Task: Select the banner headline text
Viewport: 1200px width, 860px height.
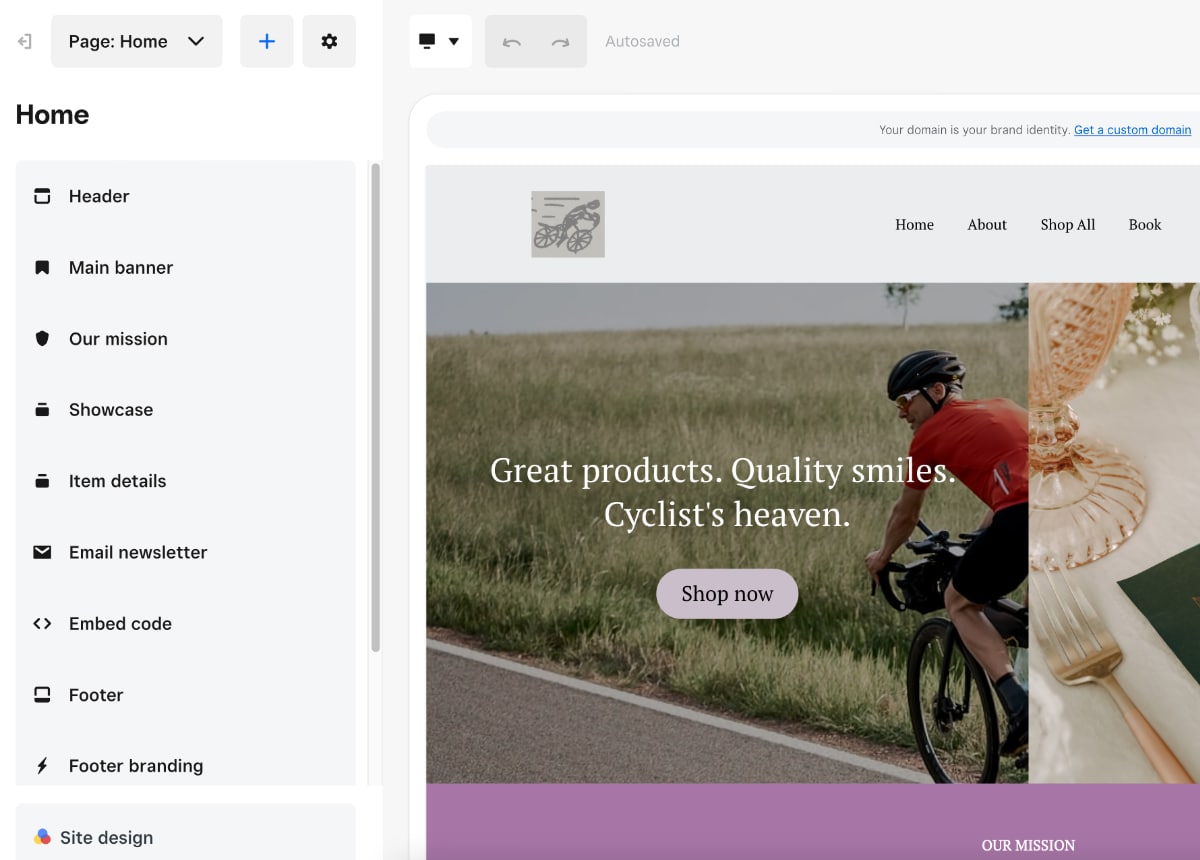Action: click(x=723, y=492)
